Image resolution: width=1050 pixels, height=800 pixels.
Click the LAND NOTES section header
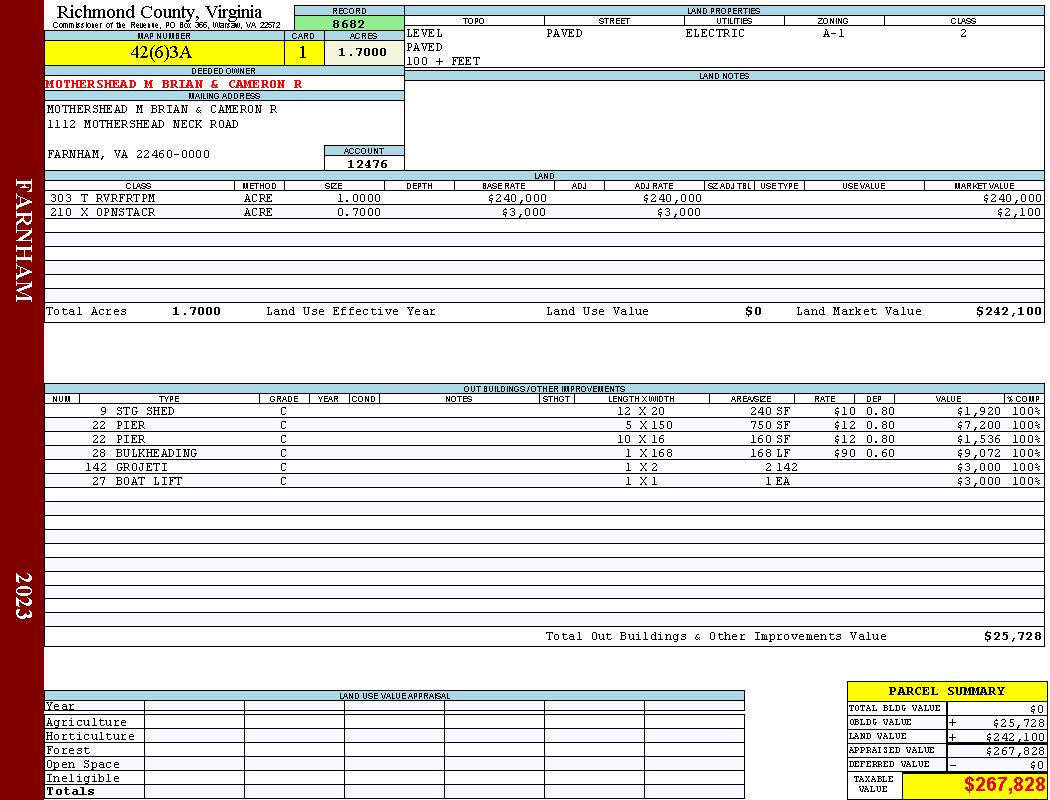[724, 76]
